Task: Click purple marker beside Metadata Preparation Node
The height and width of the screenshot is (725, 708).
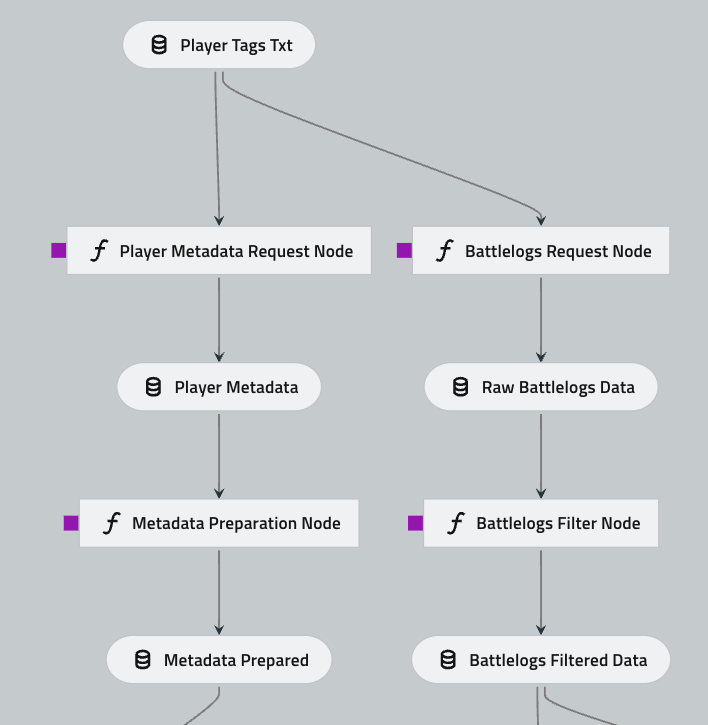Action: [71, 523]
